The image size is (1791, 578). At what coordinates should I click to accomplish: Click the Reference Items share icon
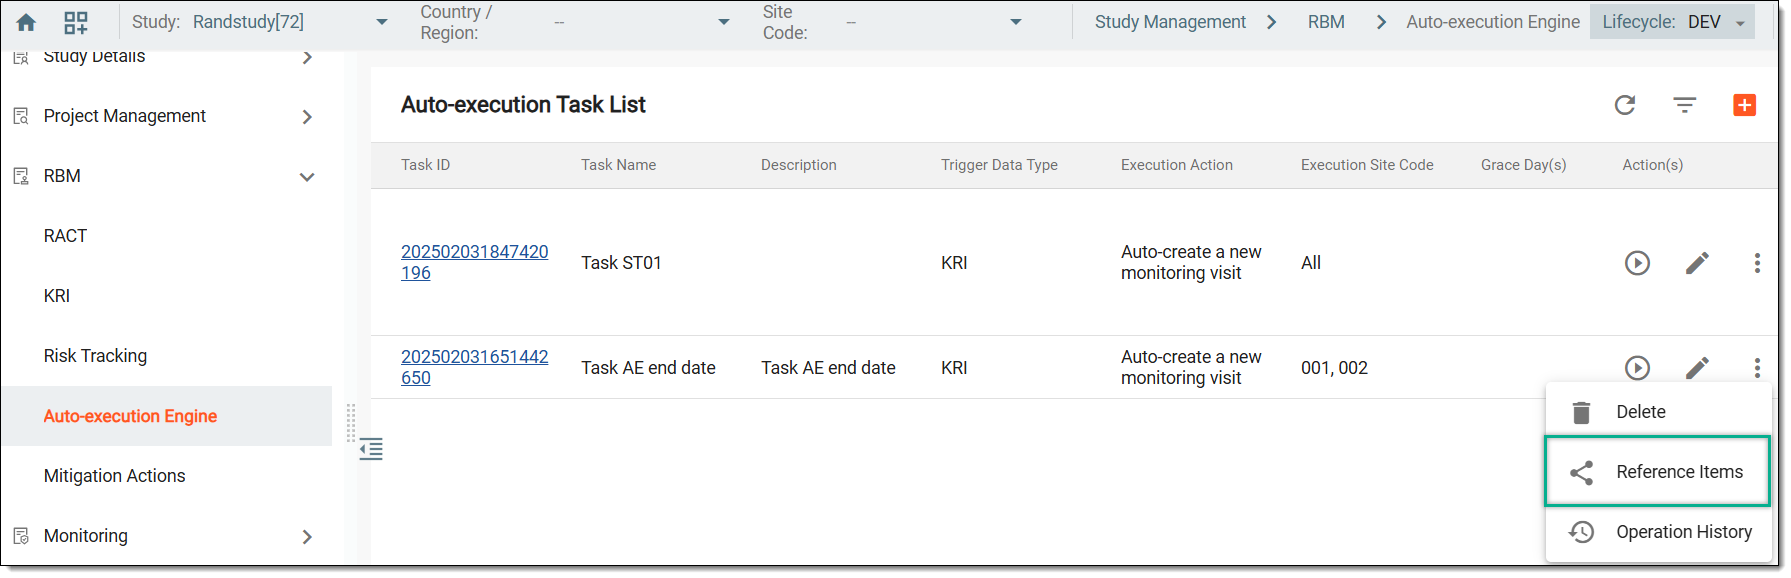pyautogui.click(x=1581, y=472)
